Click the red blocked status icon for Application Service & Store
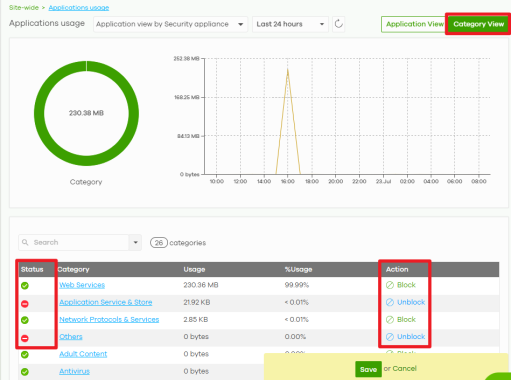Screen dimensions: 511x380 coord(25,304)
